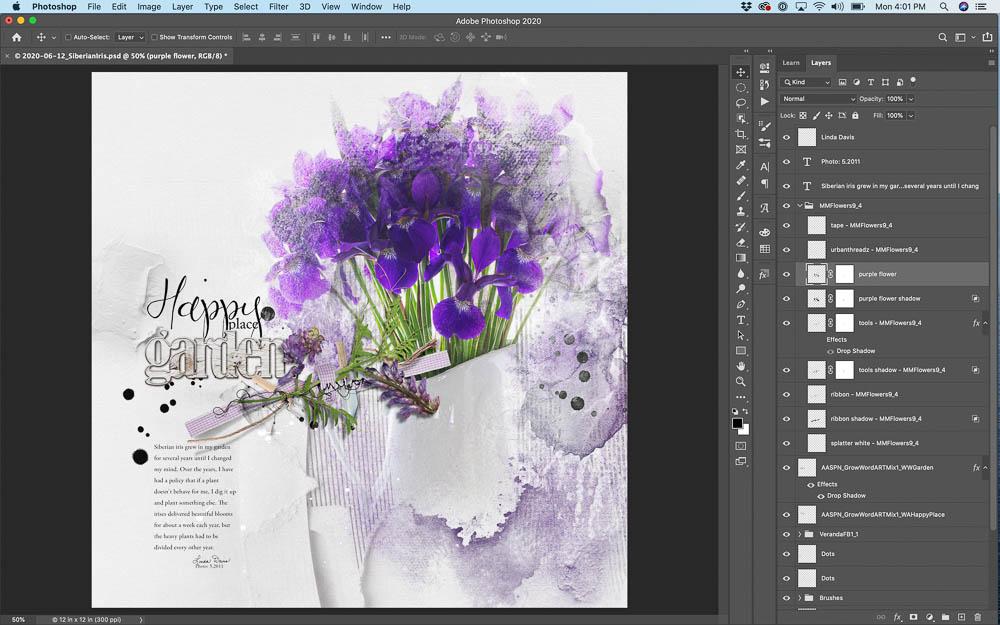1000x625 pixels.
Task: Hide the purple flower layer
Action: click(x=786, y=274)
